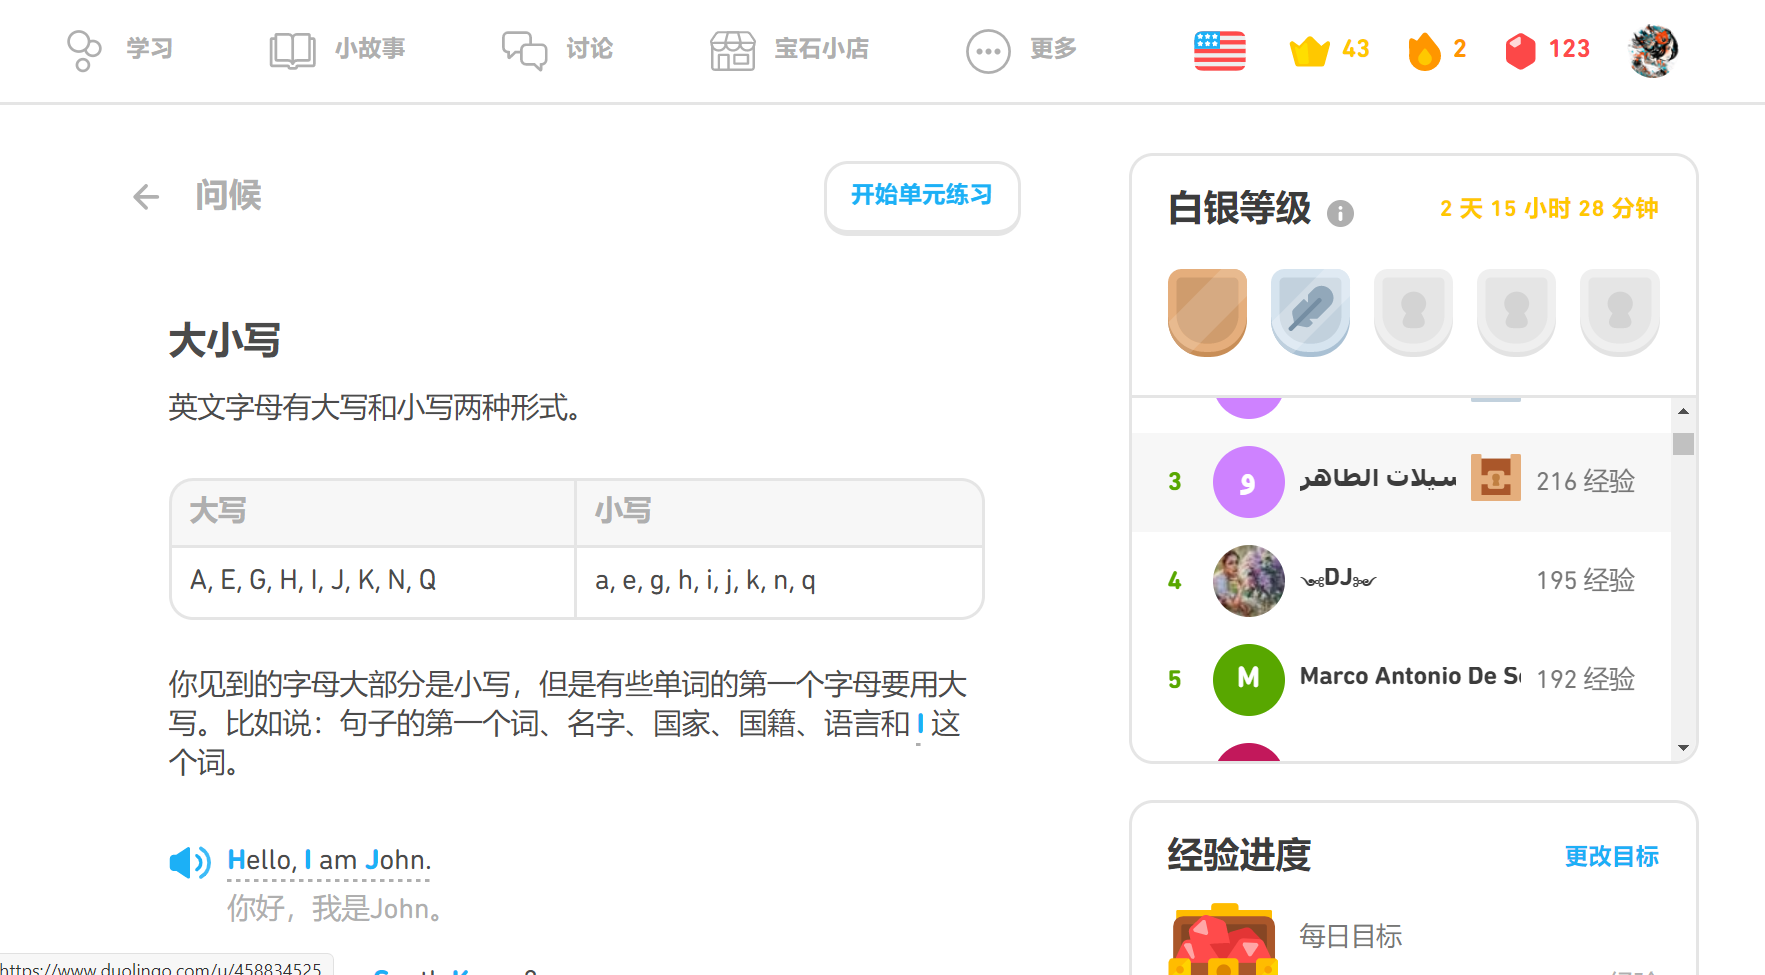Screen dimensions: 1765x975
Task: Click the locked league badge next to the silver badge
Action: pos(1413,312)
